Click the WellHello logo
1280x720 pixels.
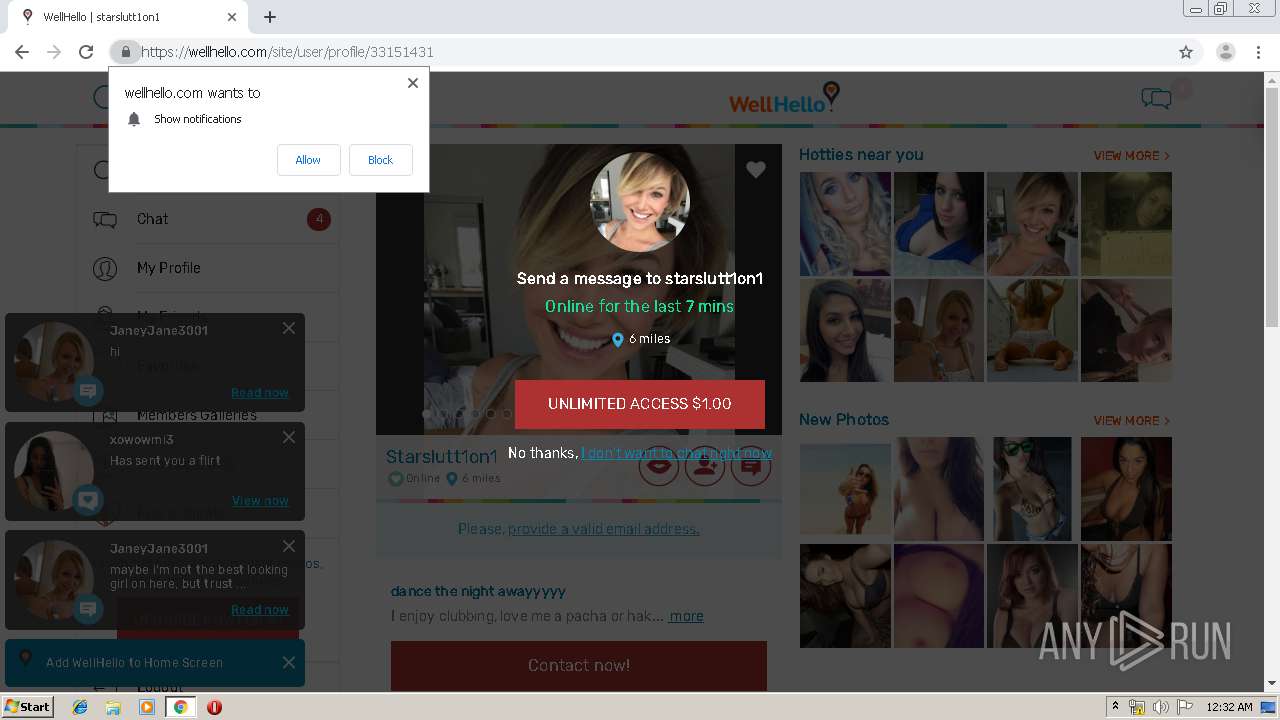784,98
